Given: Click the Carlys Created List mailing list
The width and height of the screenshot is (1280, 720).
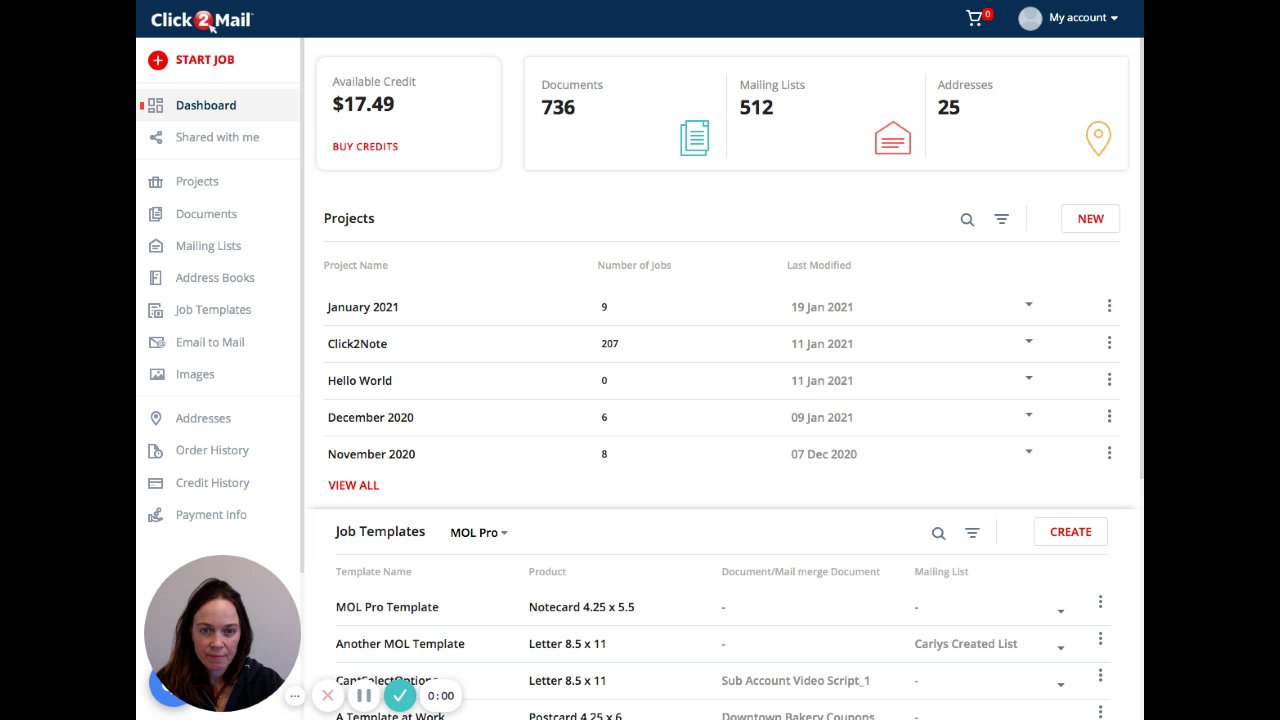Looking at the screenshot, I should click(x=966, y=644).
